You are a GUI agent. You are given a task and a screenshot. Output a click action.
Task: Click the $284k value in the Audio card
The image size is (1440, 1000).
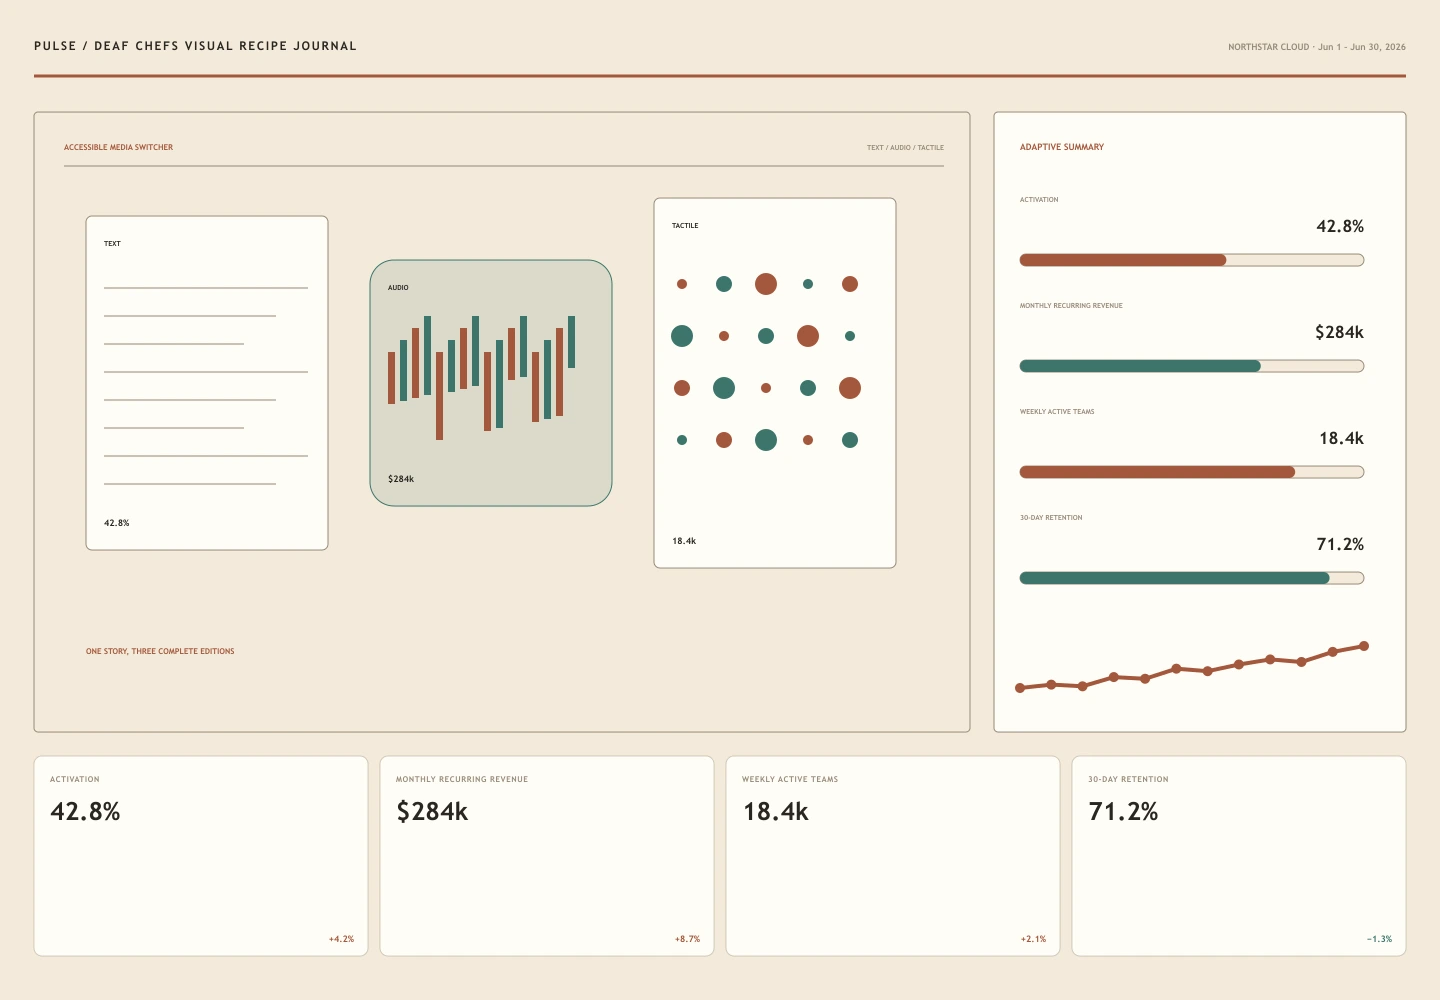coord(401,479)
